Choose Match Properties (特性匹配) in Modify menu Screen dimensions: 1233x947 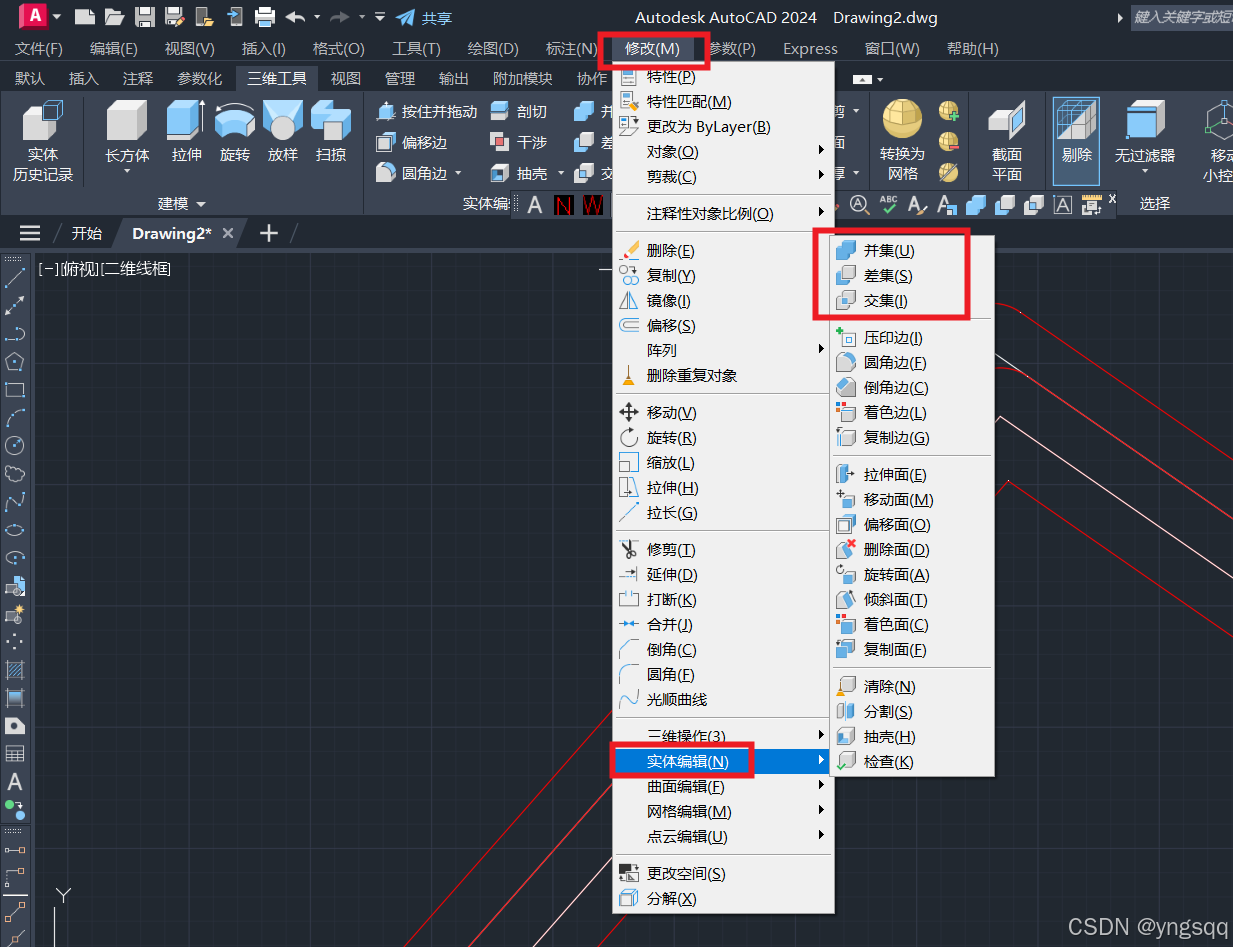pyautogui.click(x=723, y=102)
